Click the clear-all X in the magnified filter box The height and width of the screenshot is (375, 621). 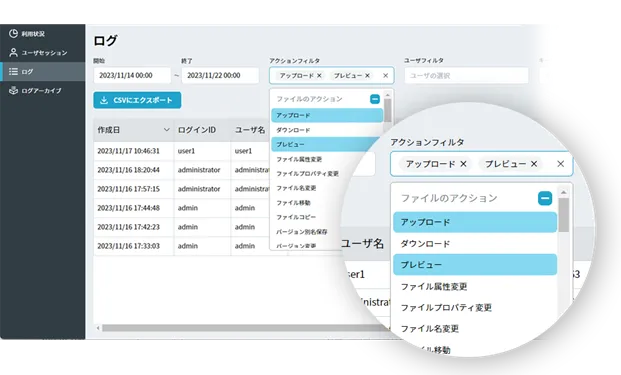click(x=560, y=164)
